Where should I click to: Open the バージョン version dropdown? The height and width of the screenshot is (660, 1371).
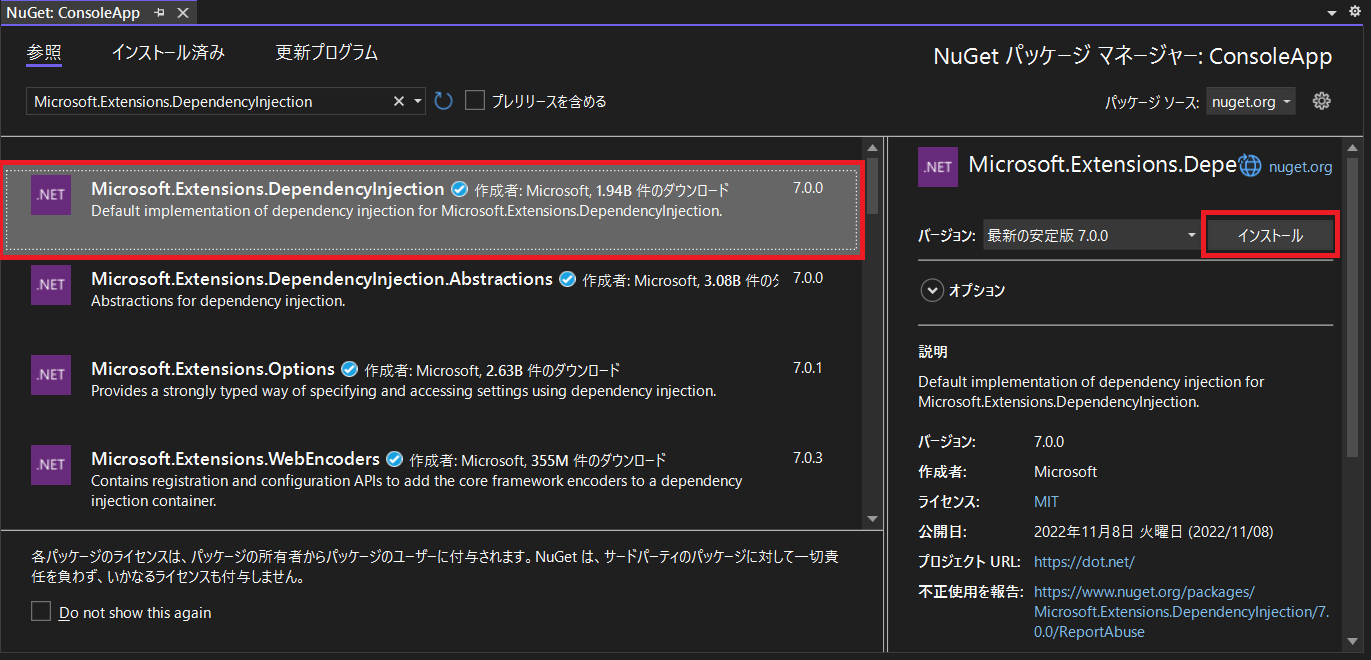[1092, 236]
